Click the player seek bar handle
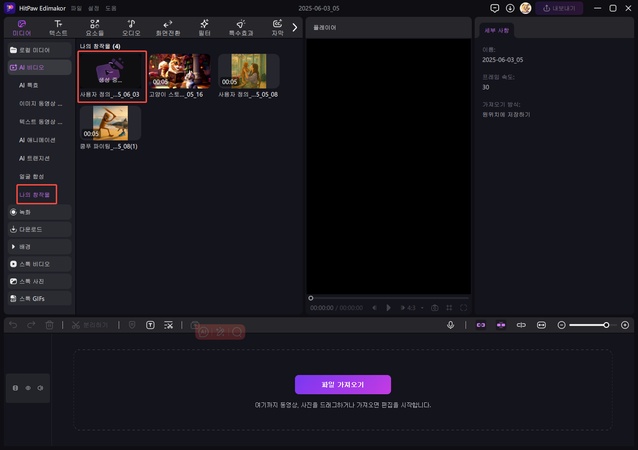This screenshot has height=450, width=638. [x=310, y=298]
